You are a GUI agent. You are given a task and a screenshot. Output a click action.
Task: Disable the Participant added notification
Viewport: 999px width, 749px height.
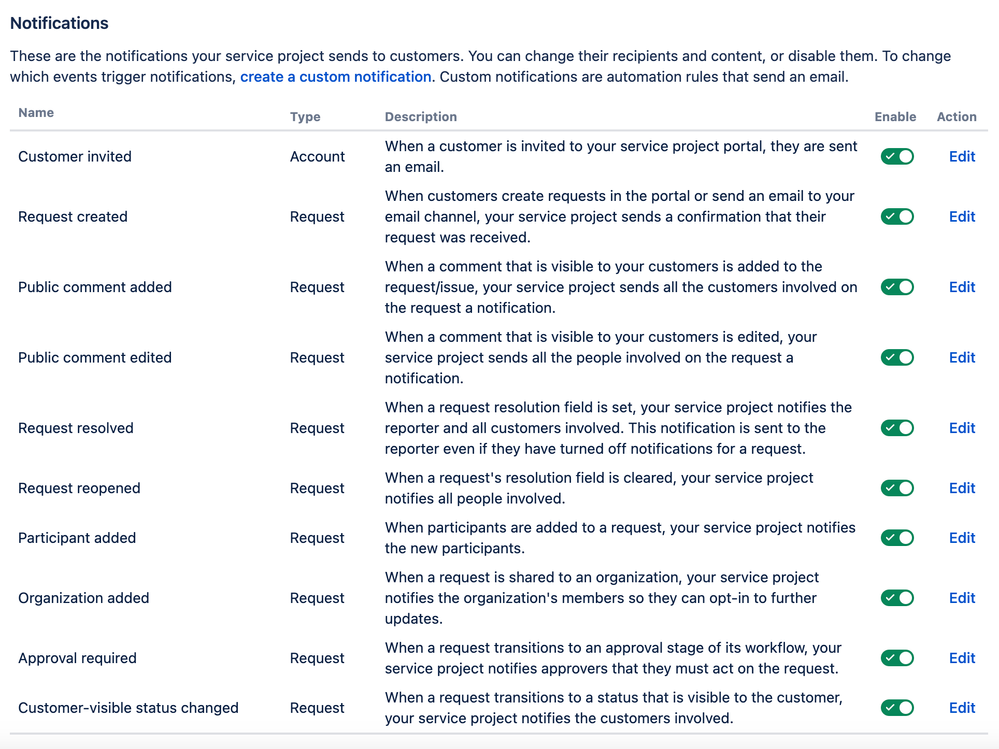coord(896,537)
